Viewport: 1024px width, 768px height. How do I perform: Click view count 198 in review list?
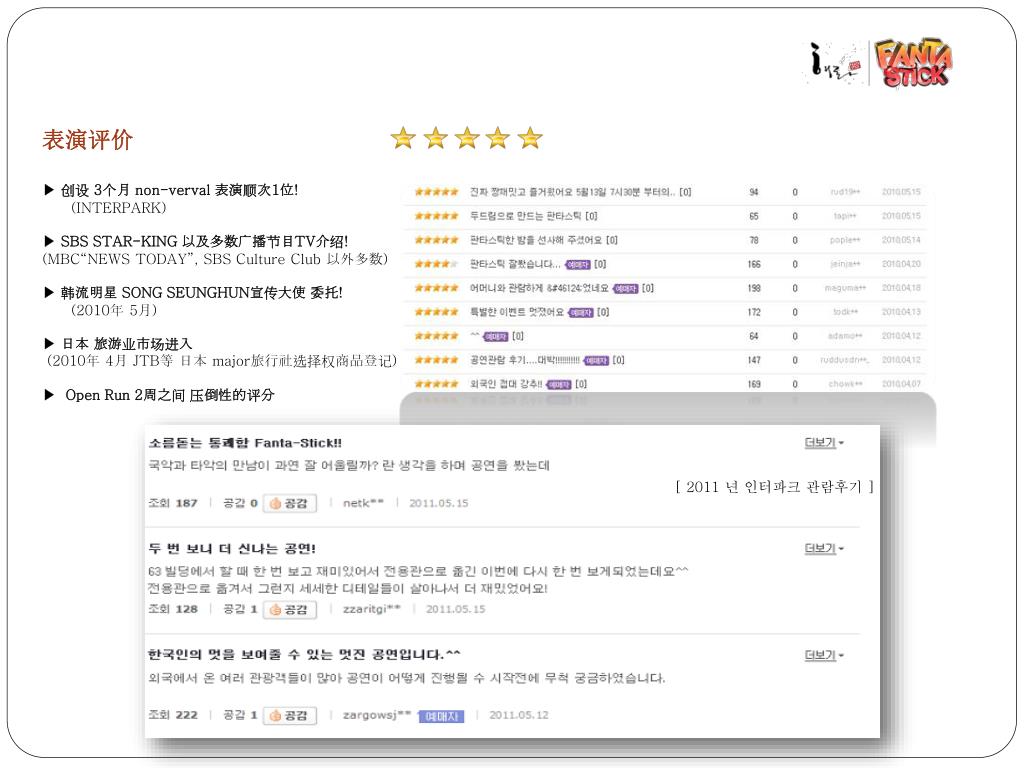click(754, 288)
